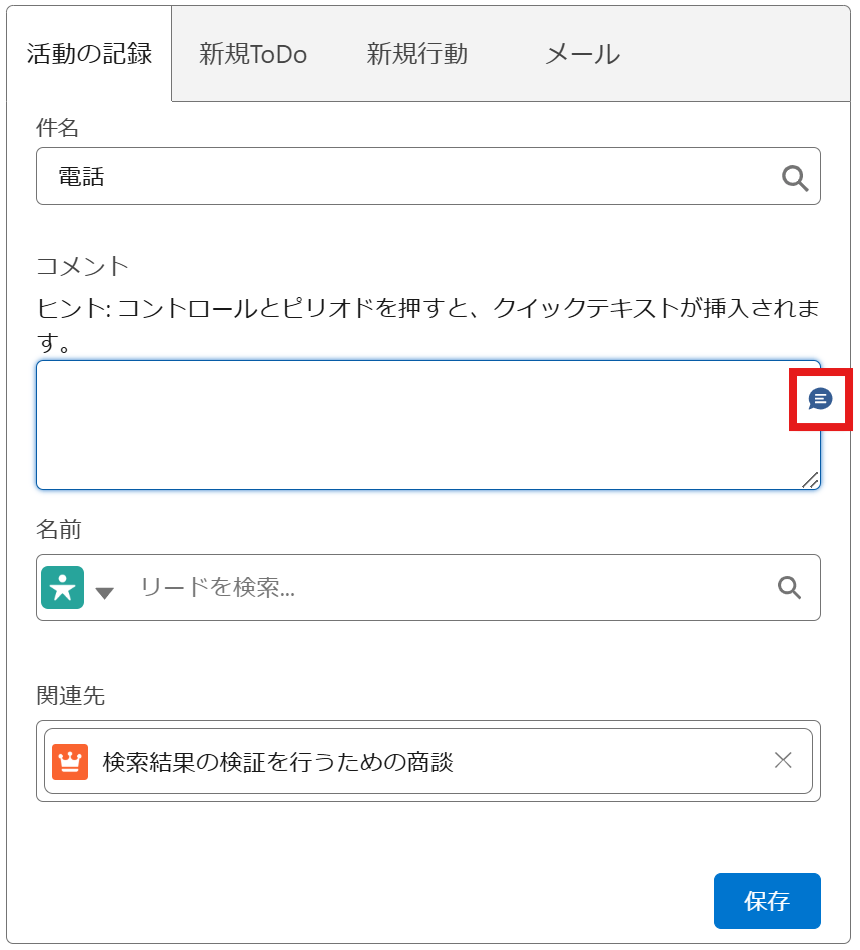Click the 保存 button
The height and width of the screenshot is (950, 860).
click(x=767, y=900)
